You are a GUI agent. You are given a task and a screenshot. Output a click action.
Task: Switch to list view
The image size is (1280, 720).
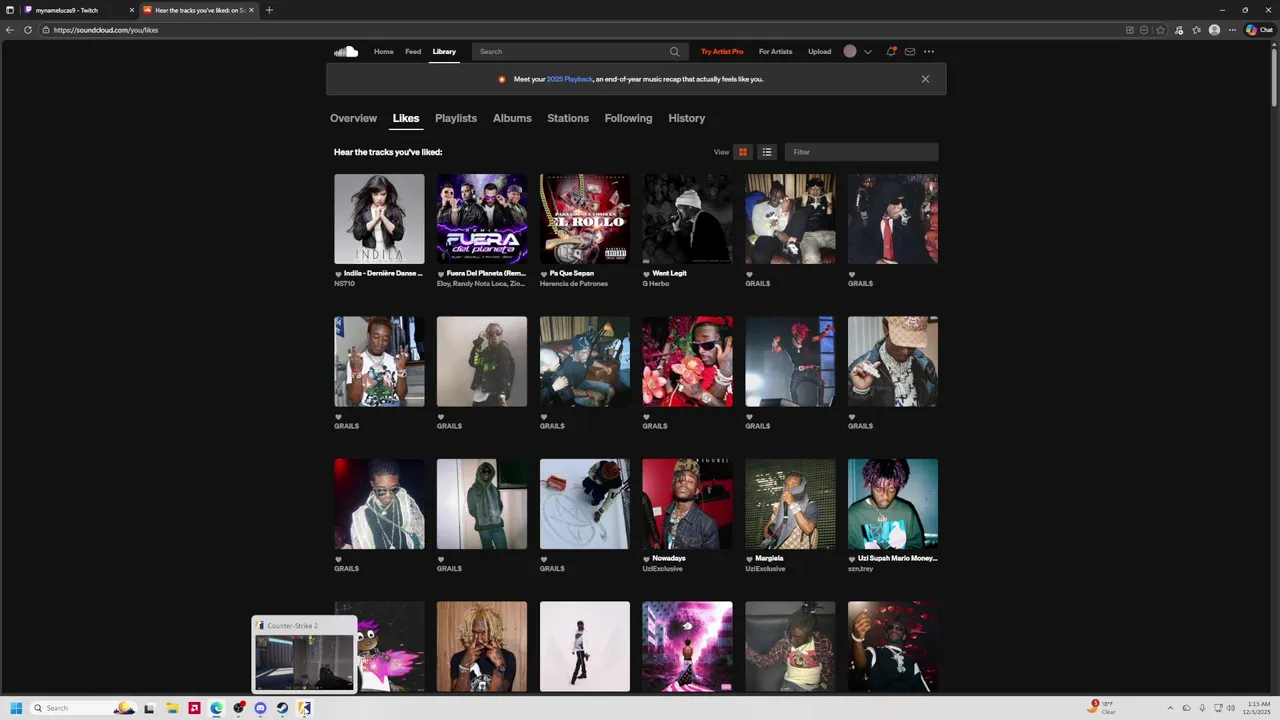tap(767, 152)
